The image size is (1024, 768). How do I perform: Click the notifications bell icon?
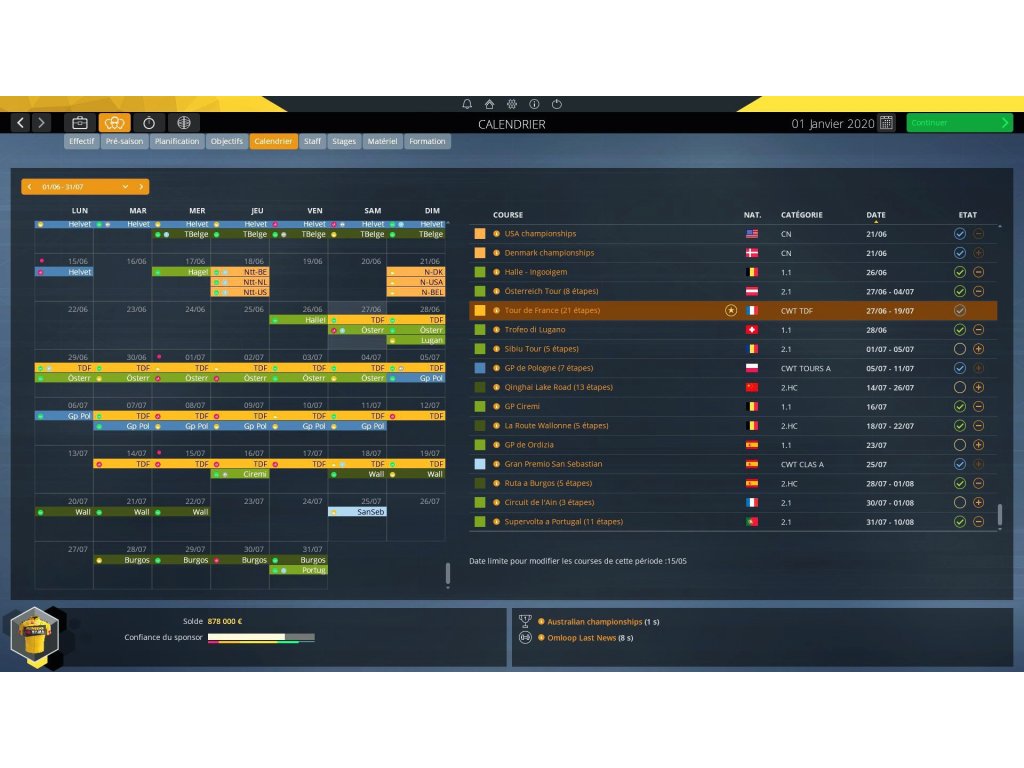click(467, 104)
